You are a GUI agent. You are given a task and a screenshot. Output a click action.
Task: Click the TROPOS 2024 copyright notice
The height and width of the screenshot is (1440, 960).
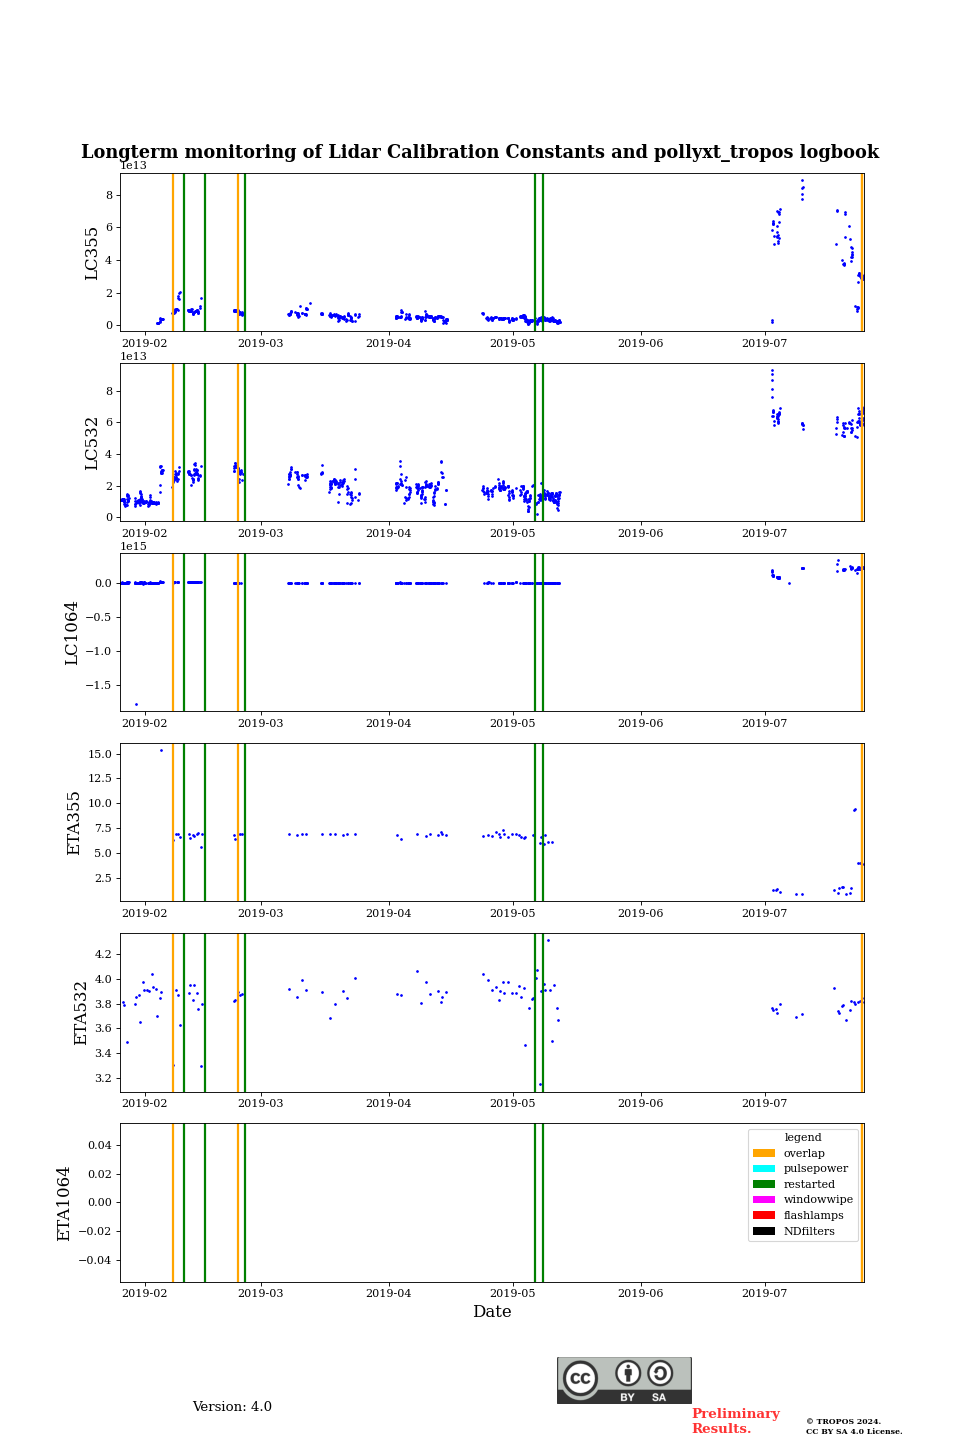click(x=853, y=1426)
